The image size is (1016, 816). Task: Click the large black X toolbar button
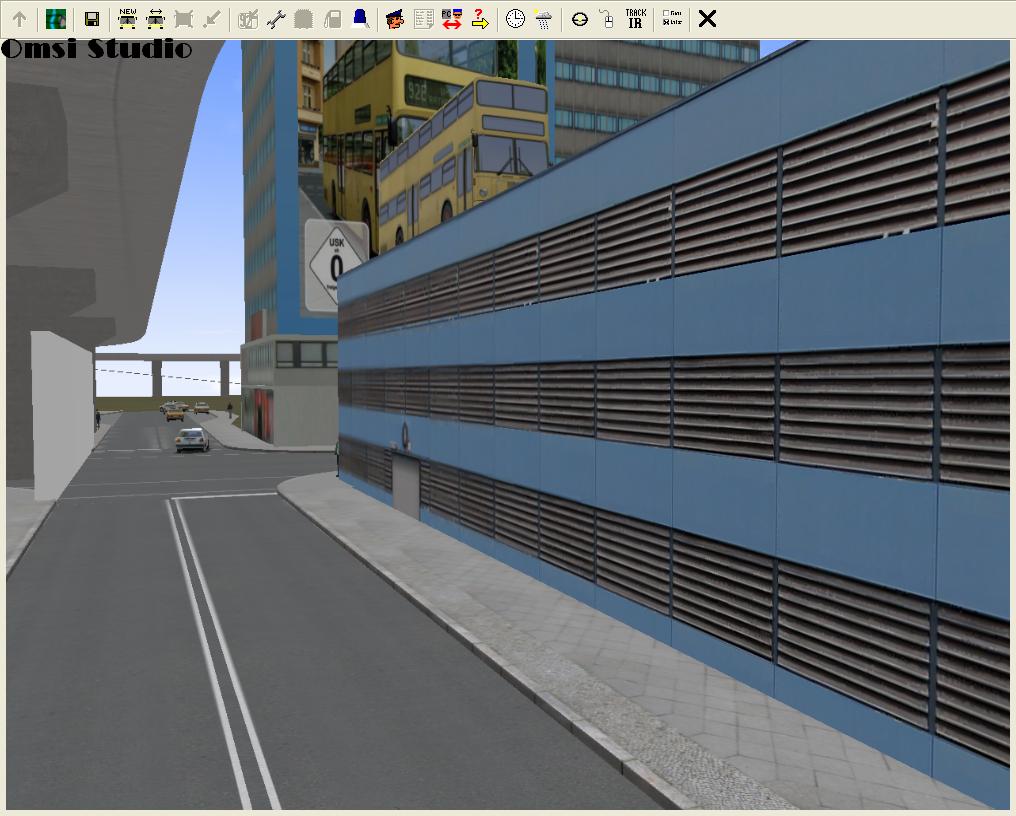point(707,18)
